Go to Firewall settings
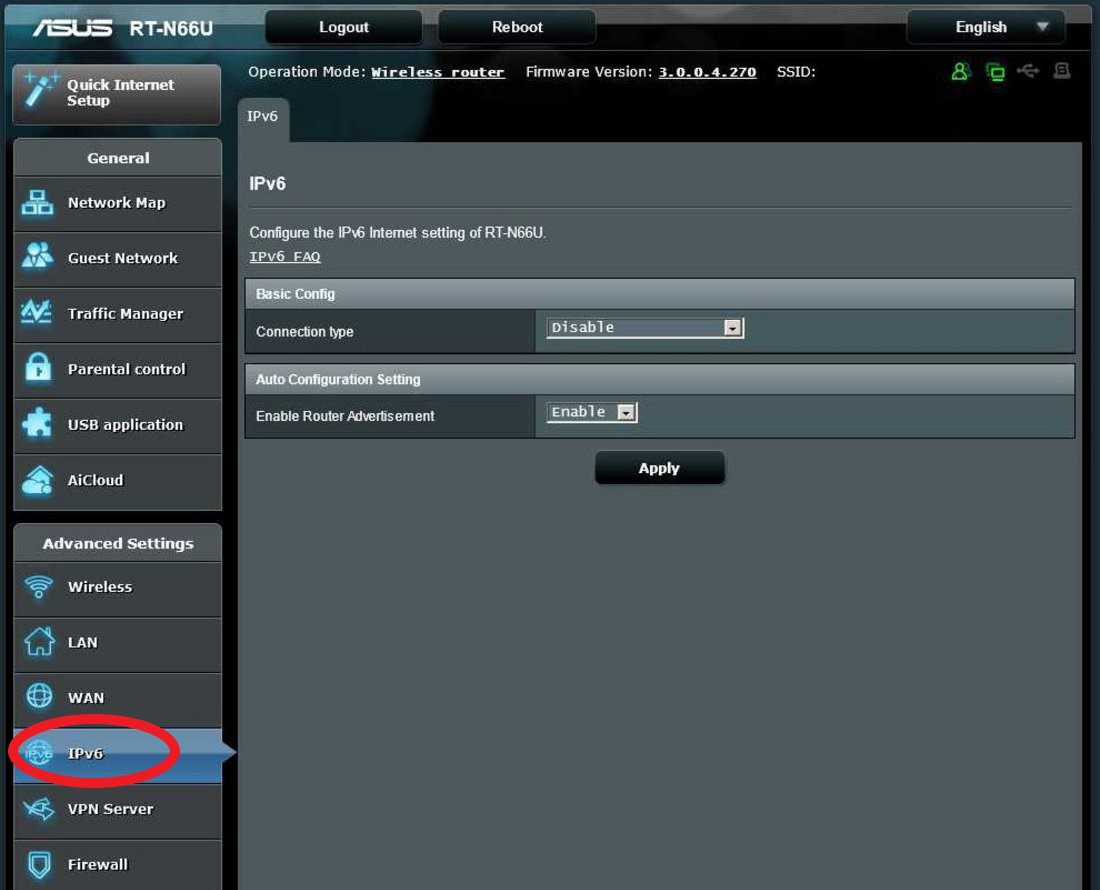The image size is (1100, 890). coord(117,865)
